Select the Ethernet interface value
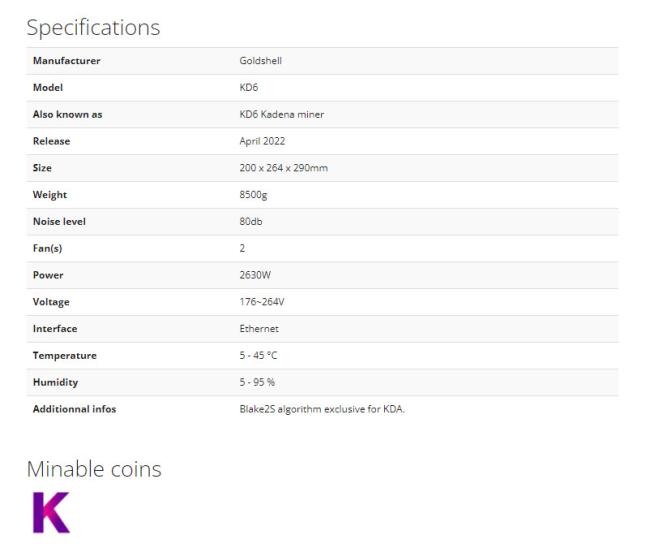The width and height of the screenshot is (650, 544). click(x=259, y=329)
